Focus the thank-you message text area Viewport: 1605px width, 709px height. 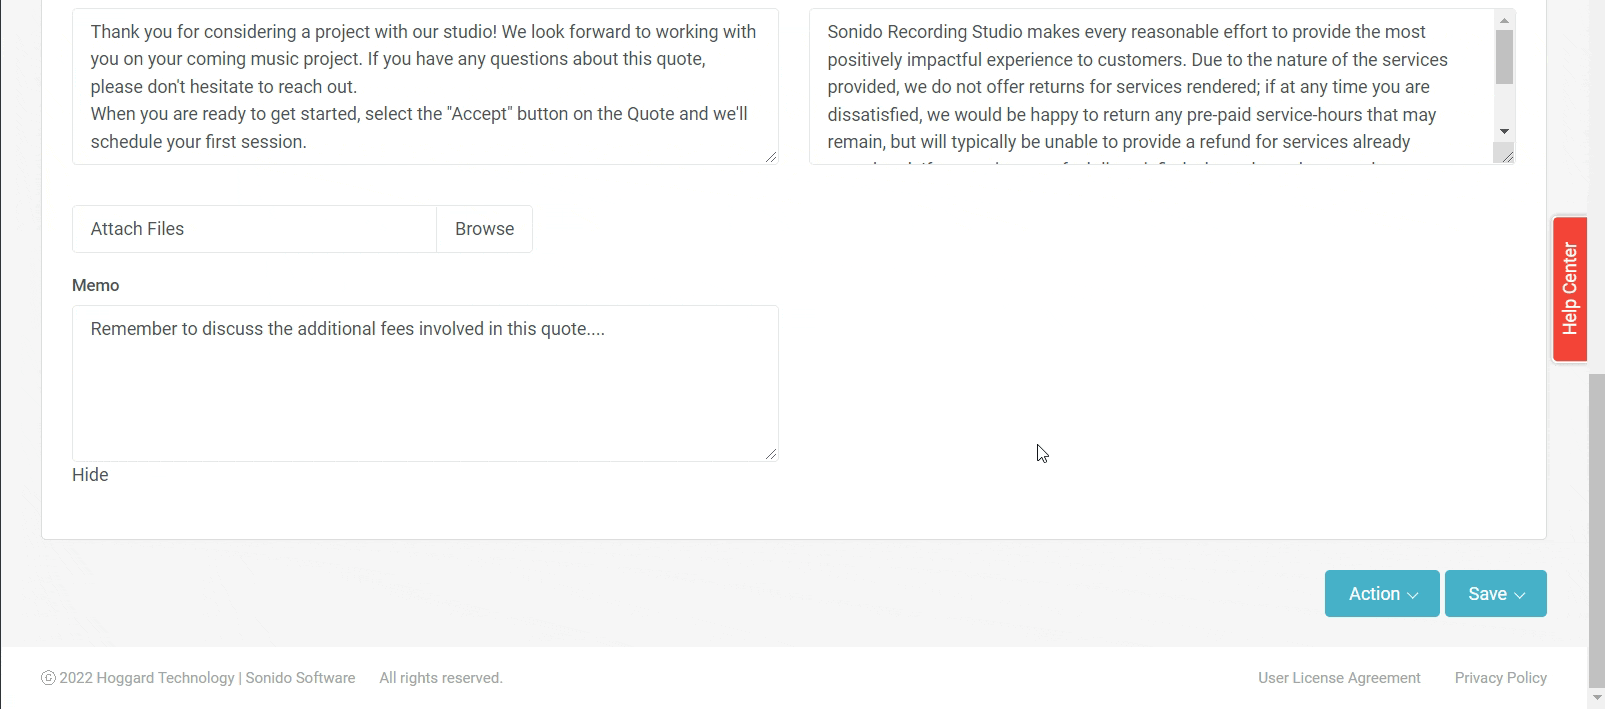[x=425, y=87]
